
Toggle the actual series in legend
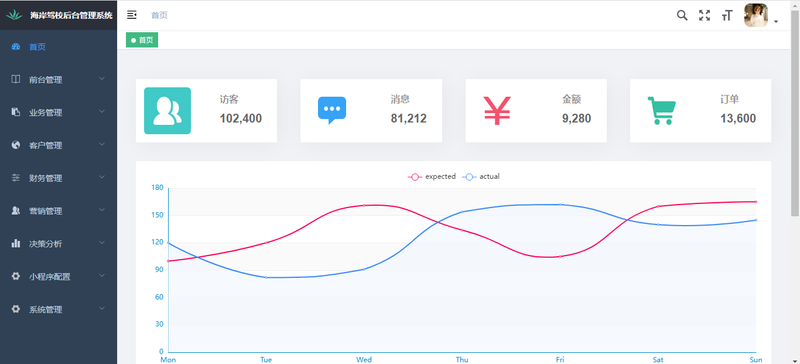tap(481, 177)
